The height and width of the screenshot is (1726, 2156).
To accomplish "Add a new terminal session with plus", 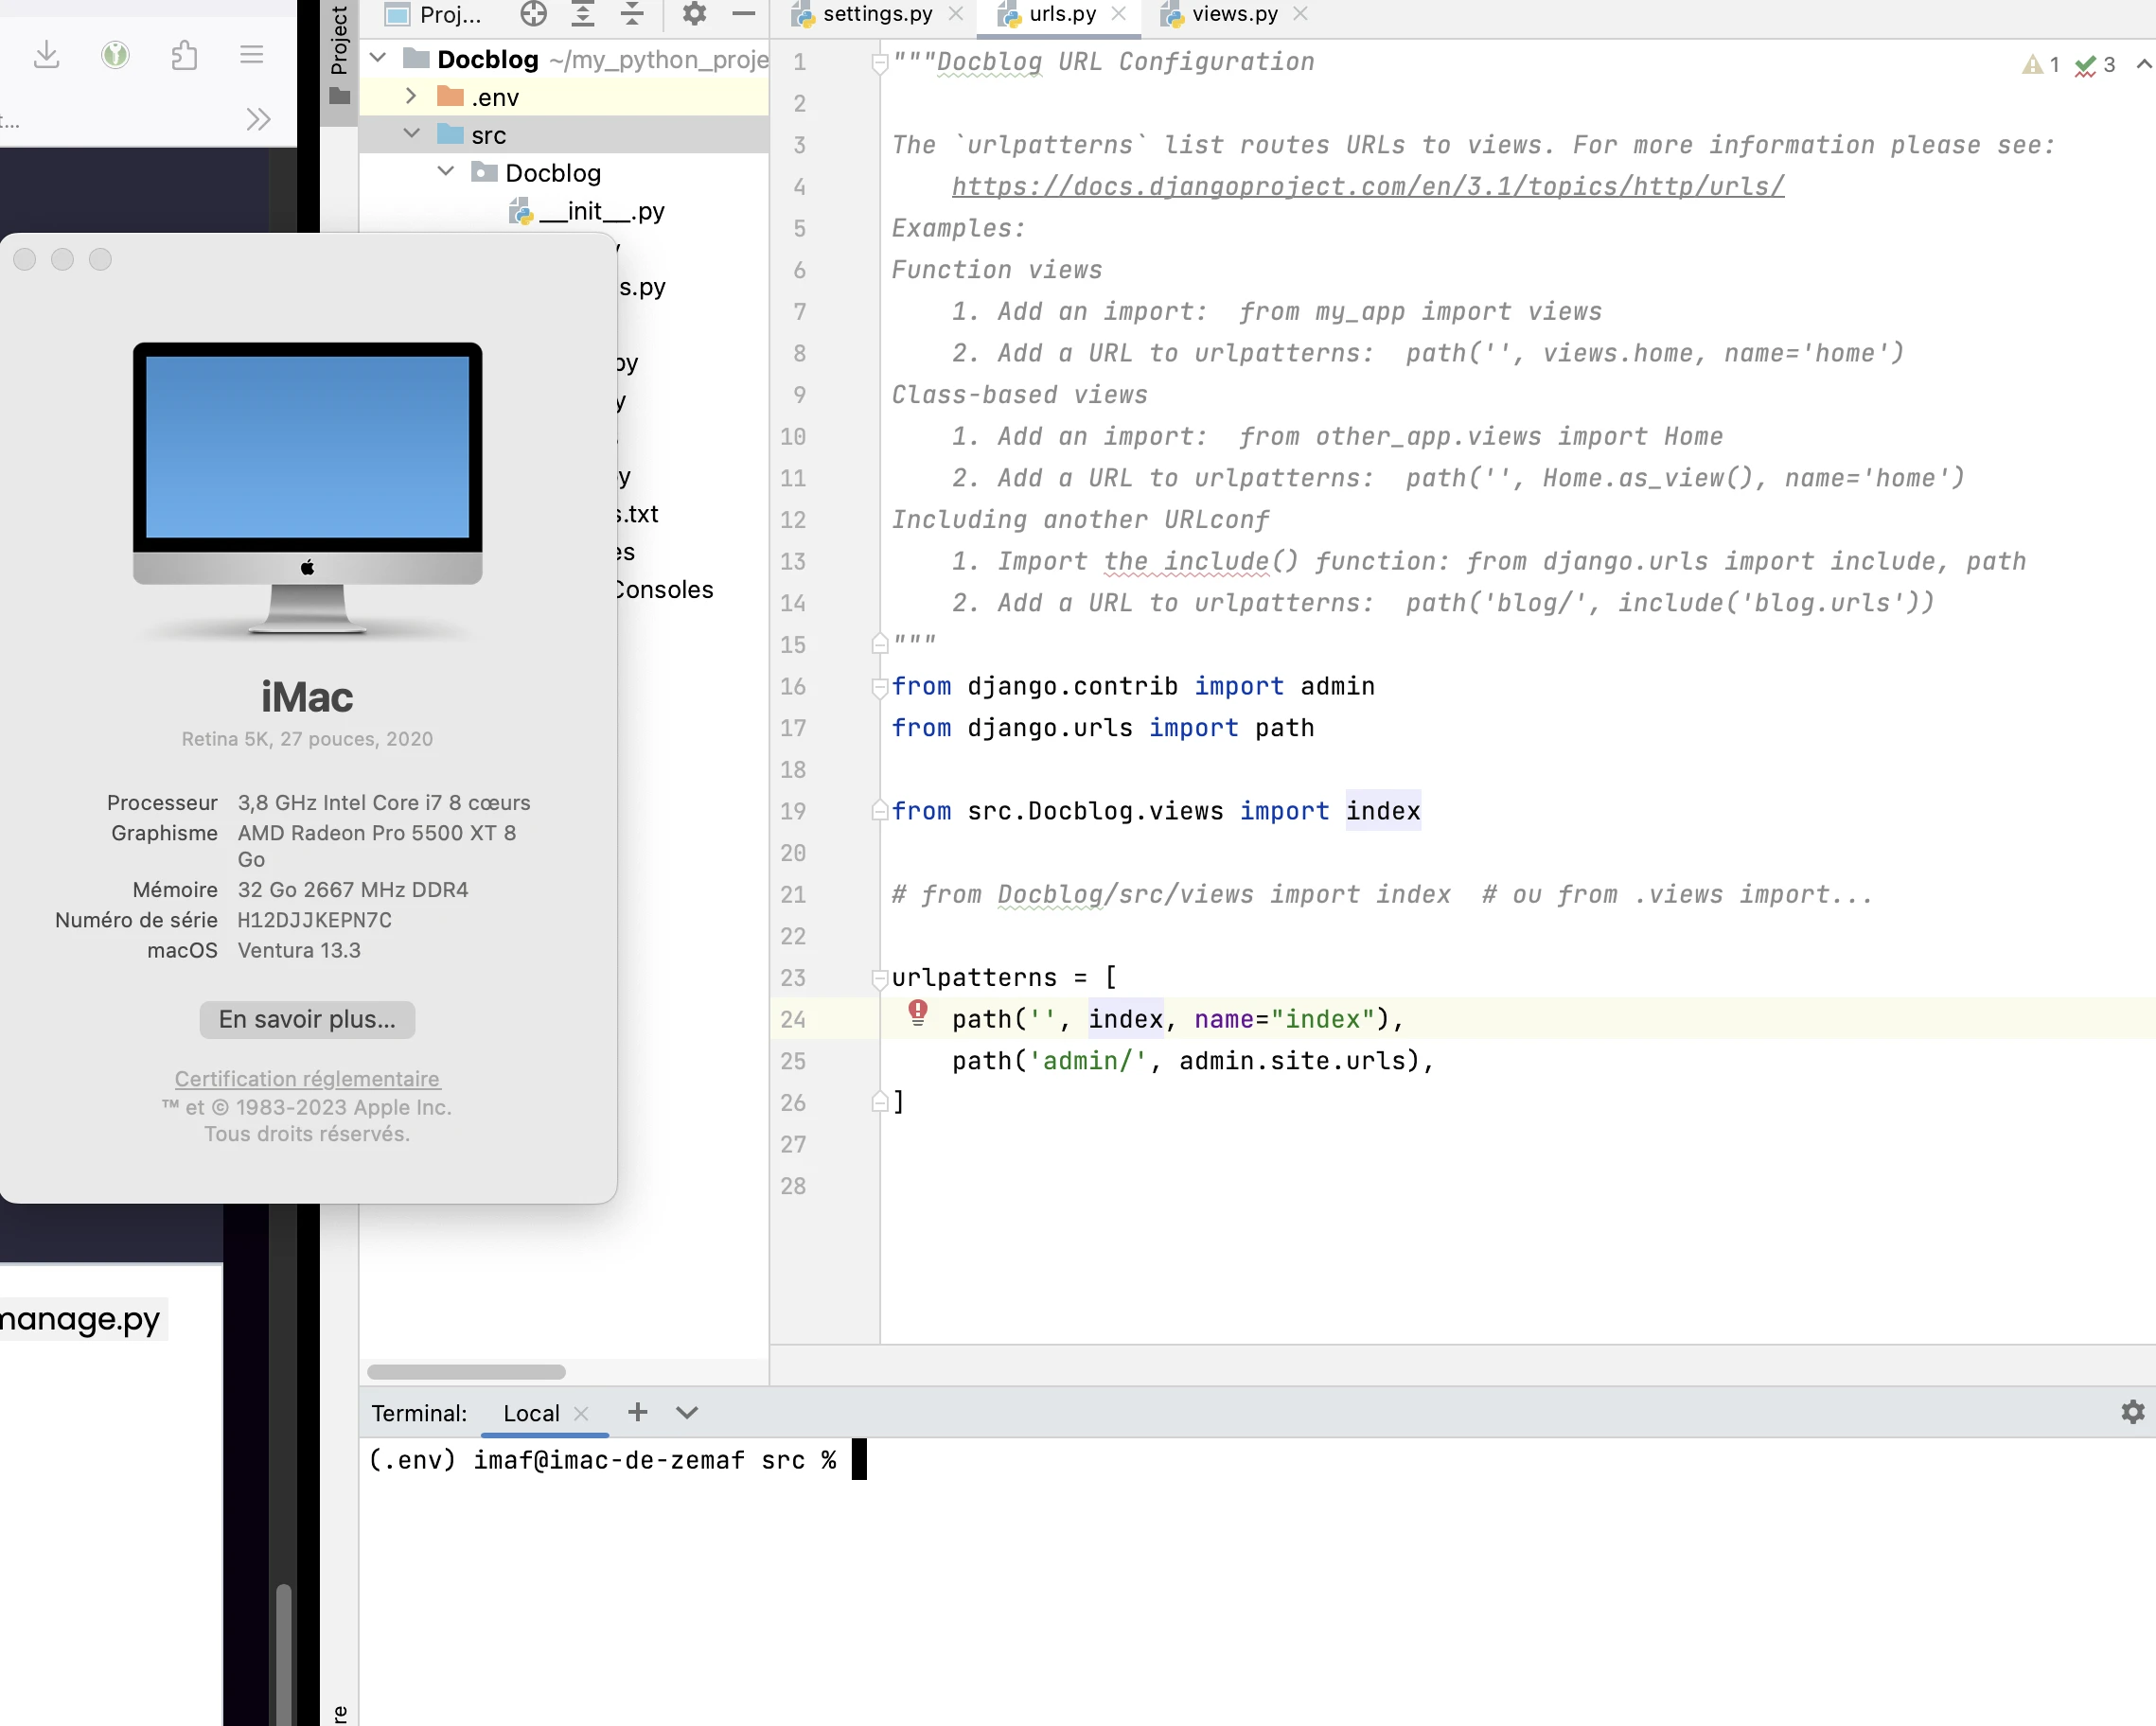I will click(x=637, y=1412).
